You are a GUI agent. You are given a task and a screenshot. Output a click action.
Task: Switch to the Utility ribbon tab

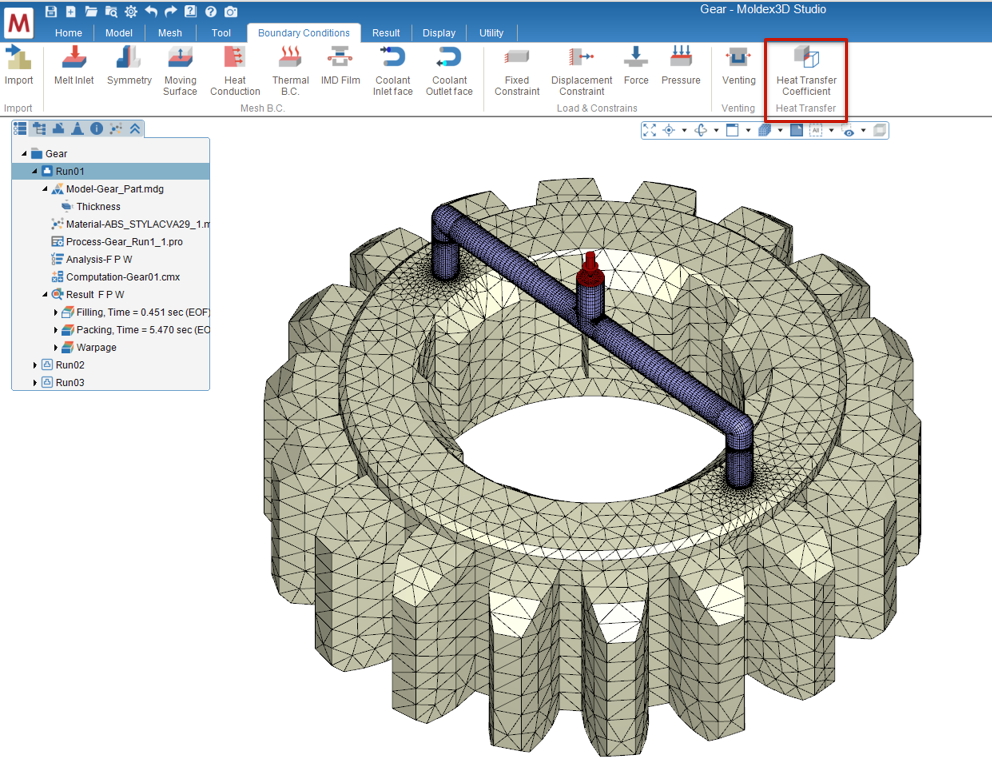click(491, 33)
